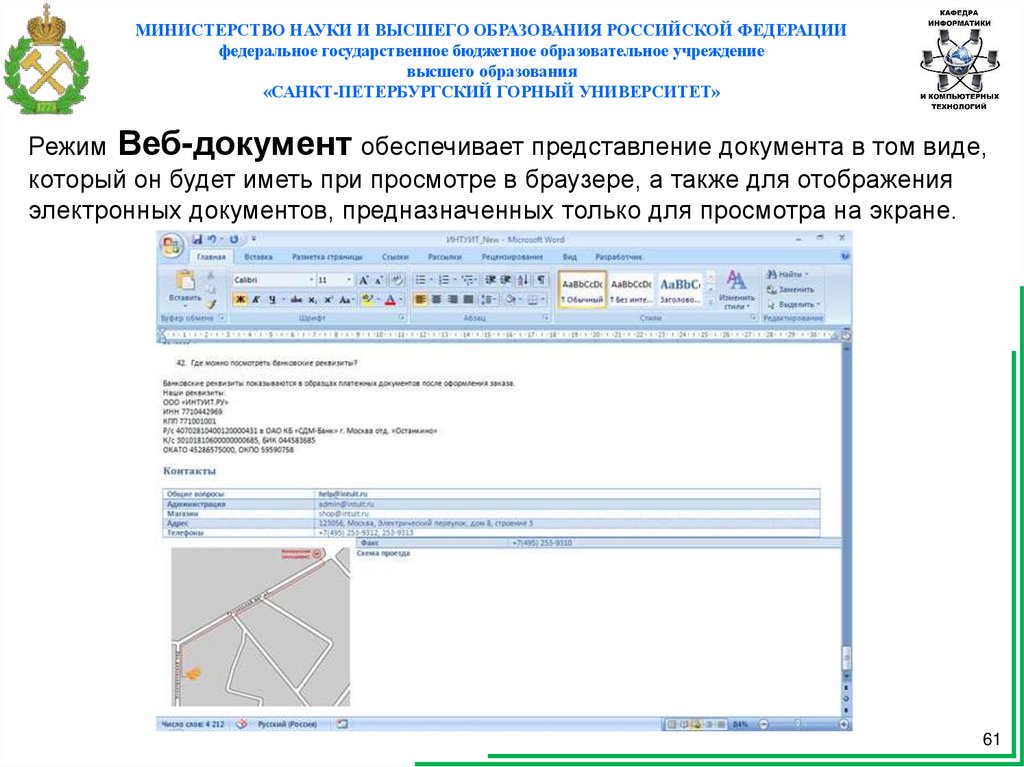Click the multilevel list icon

pos(466,280)
